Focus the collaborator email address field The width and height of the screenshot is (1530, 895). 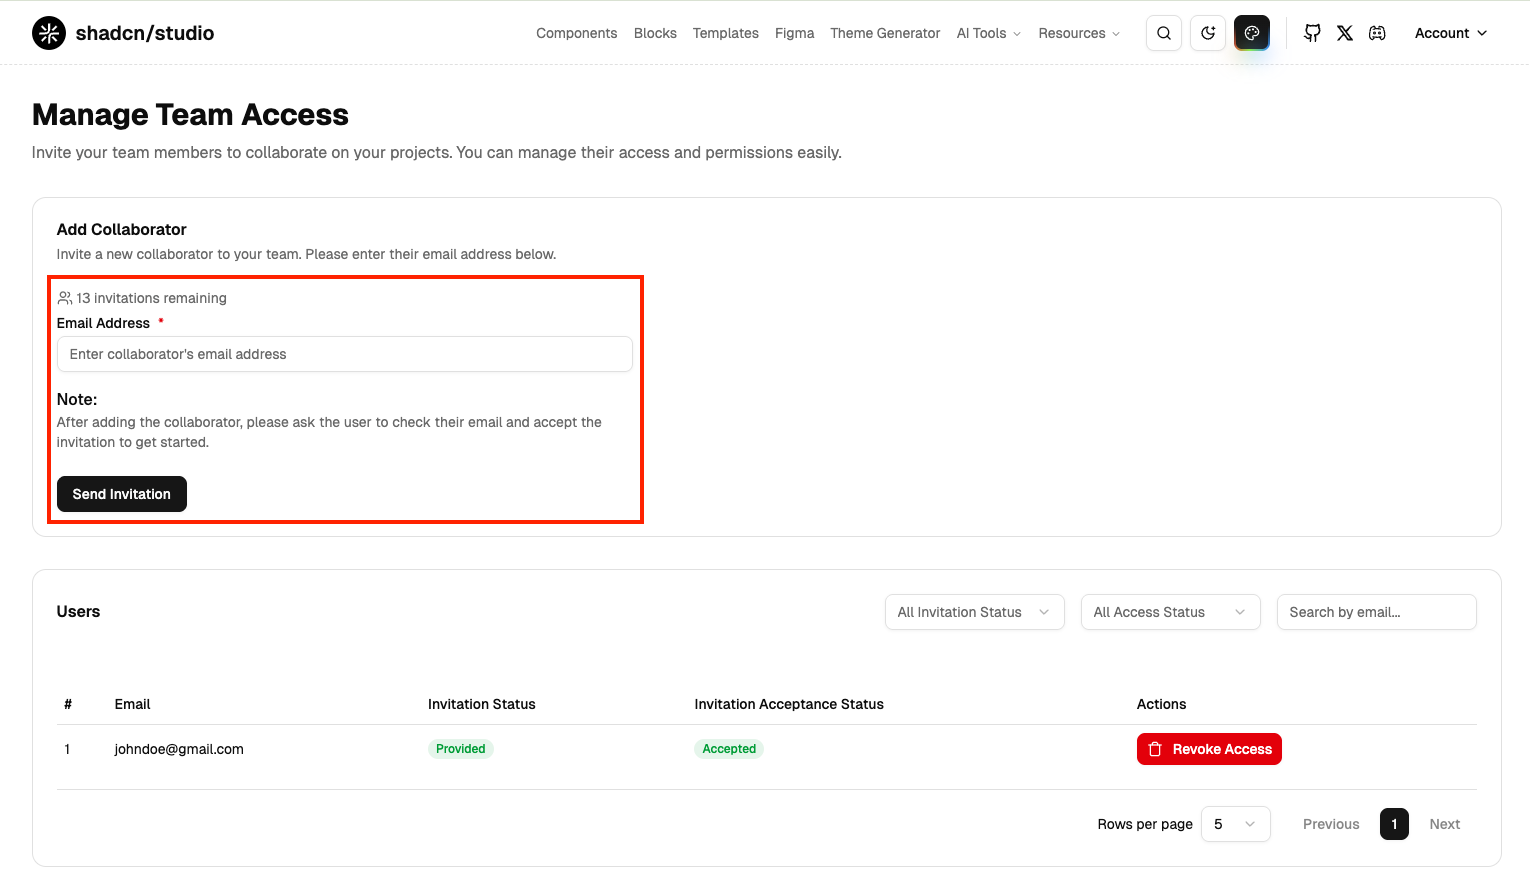(344, 354)
